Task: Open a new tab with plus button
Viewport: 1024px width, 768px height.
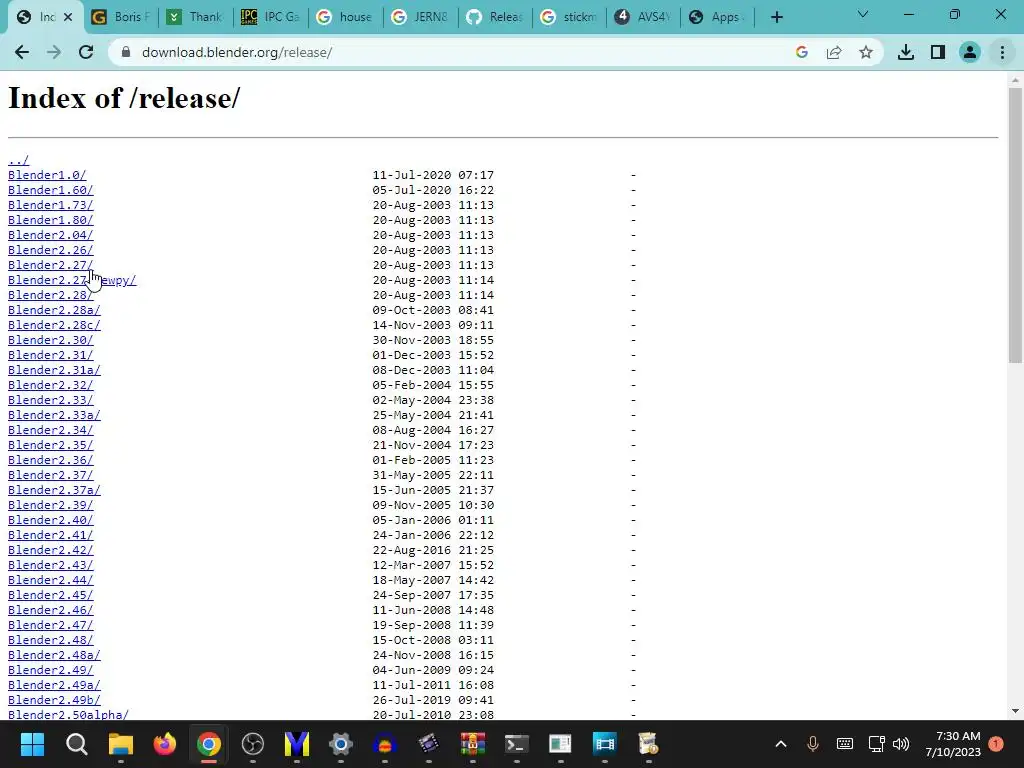Action: 776,17
